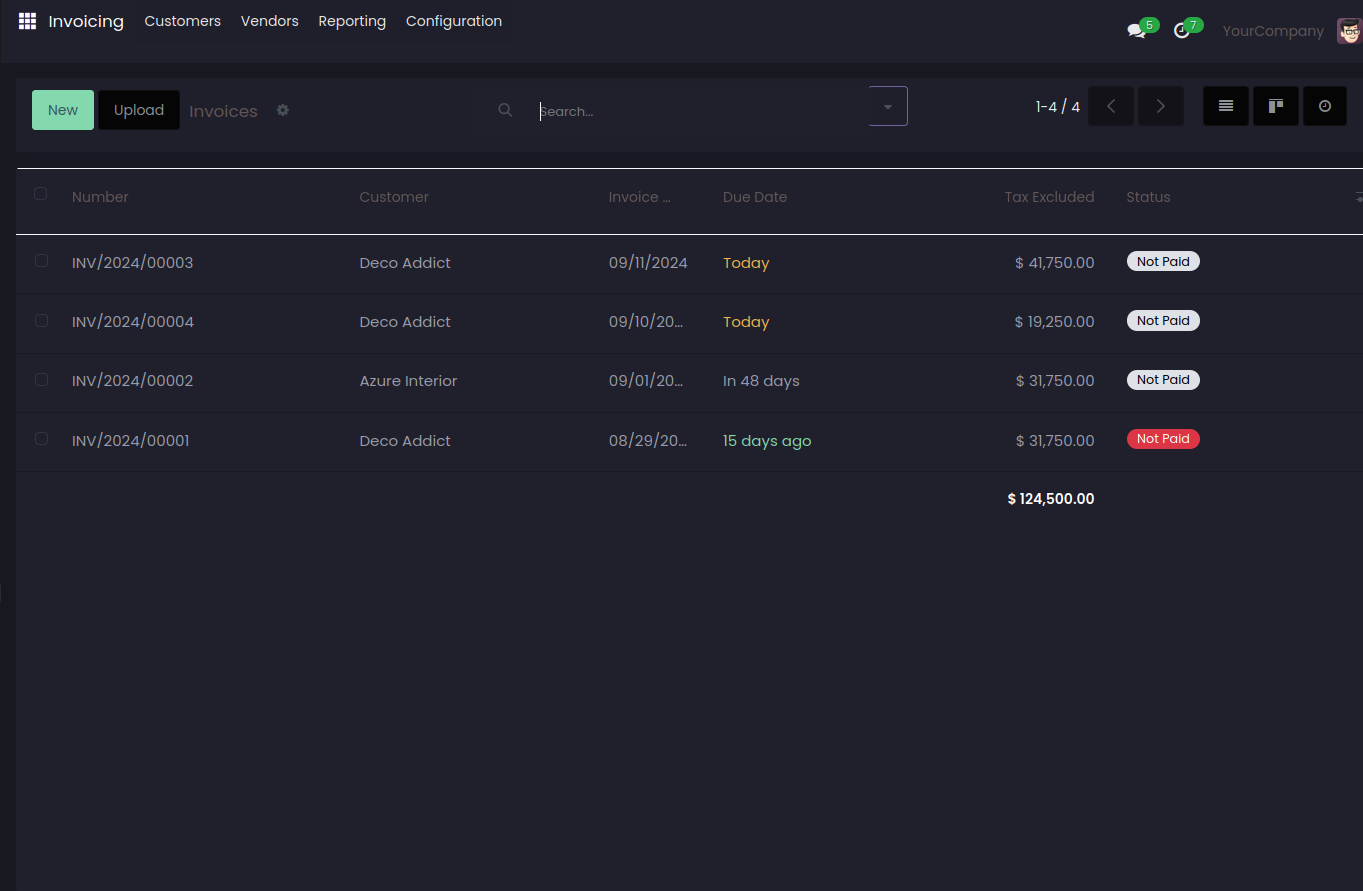Check the box for INV/2024/00003
Viewport: 1363px width, 891px height.
[41, 261]
